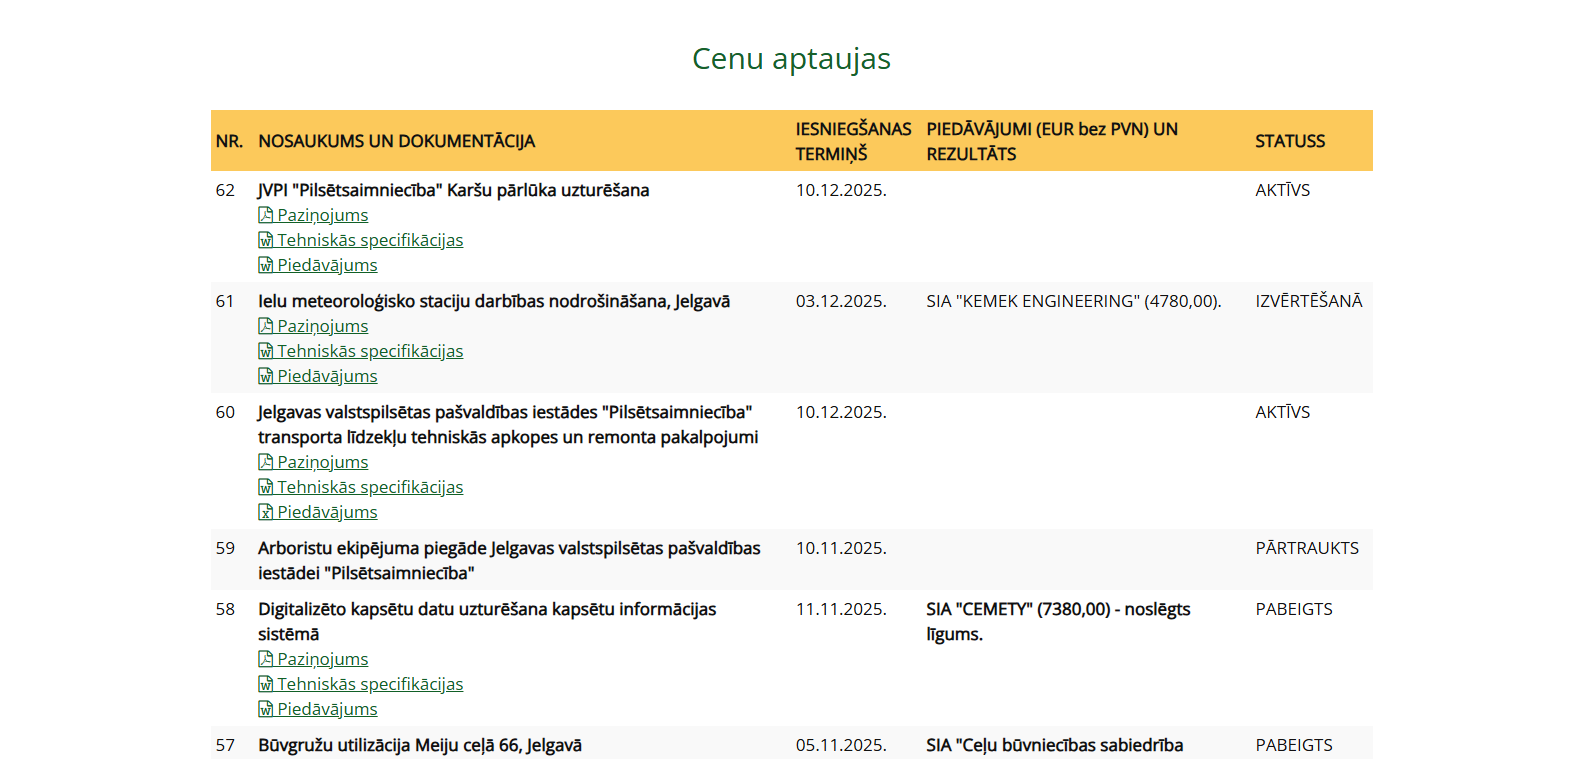1581x759 pixels.
Task: Click the Word icon beside row 61 Piedāvājums
Action: pyautogui.click(x=266, y=376)
